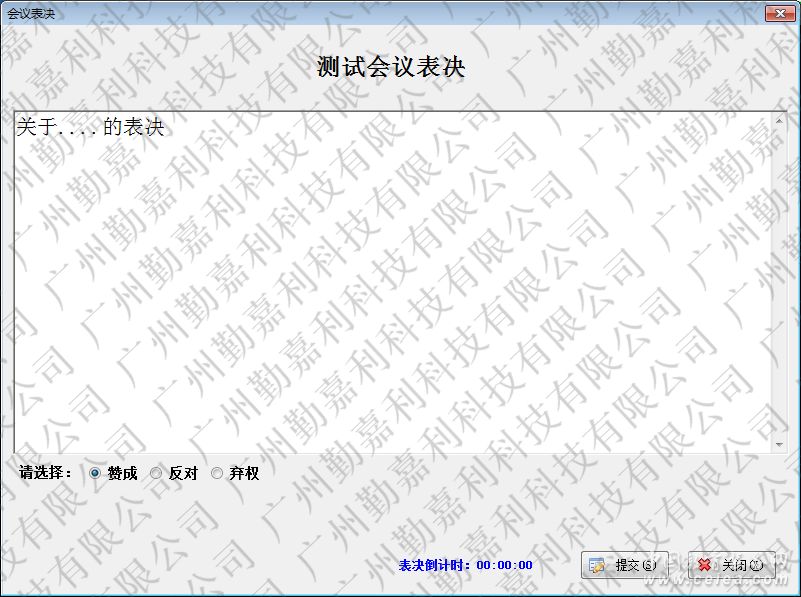Click the vertical scrollbar track of the text area
This screenshot has height=597, width=801.
[779, 280]
